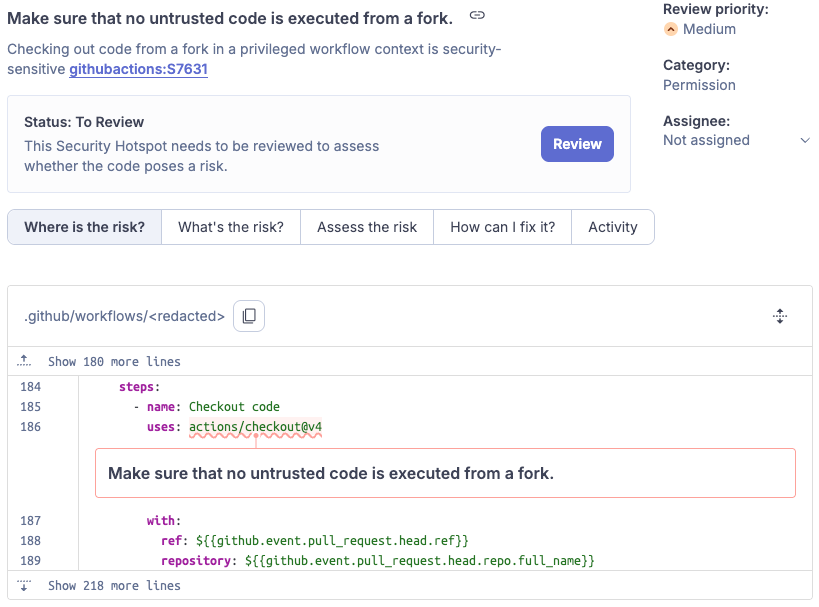Image resolution: width=819 pixels, height=607 pixels.
Task: Click Show 218 more lines
Action: click(x=113, y=586)
